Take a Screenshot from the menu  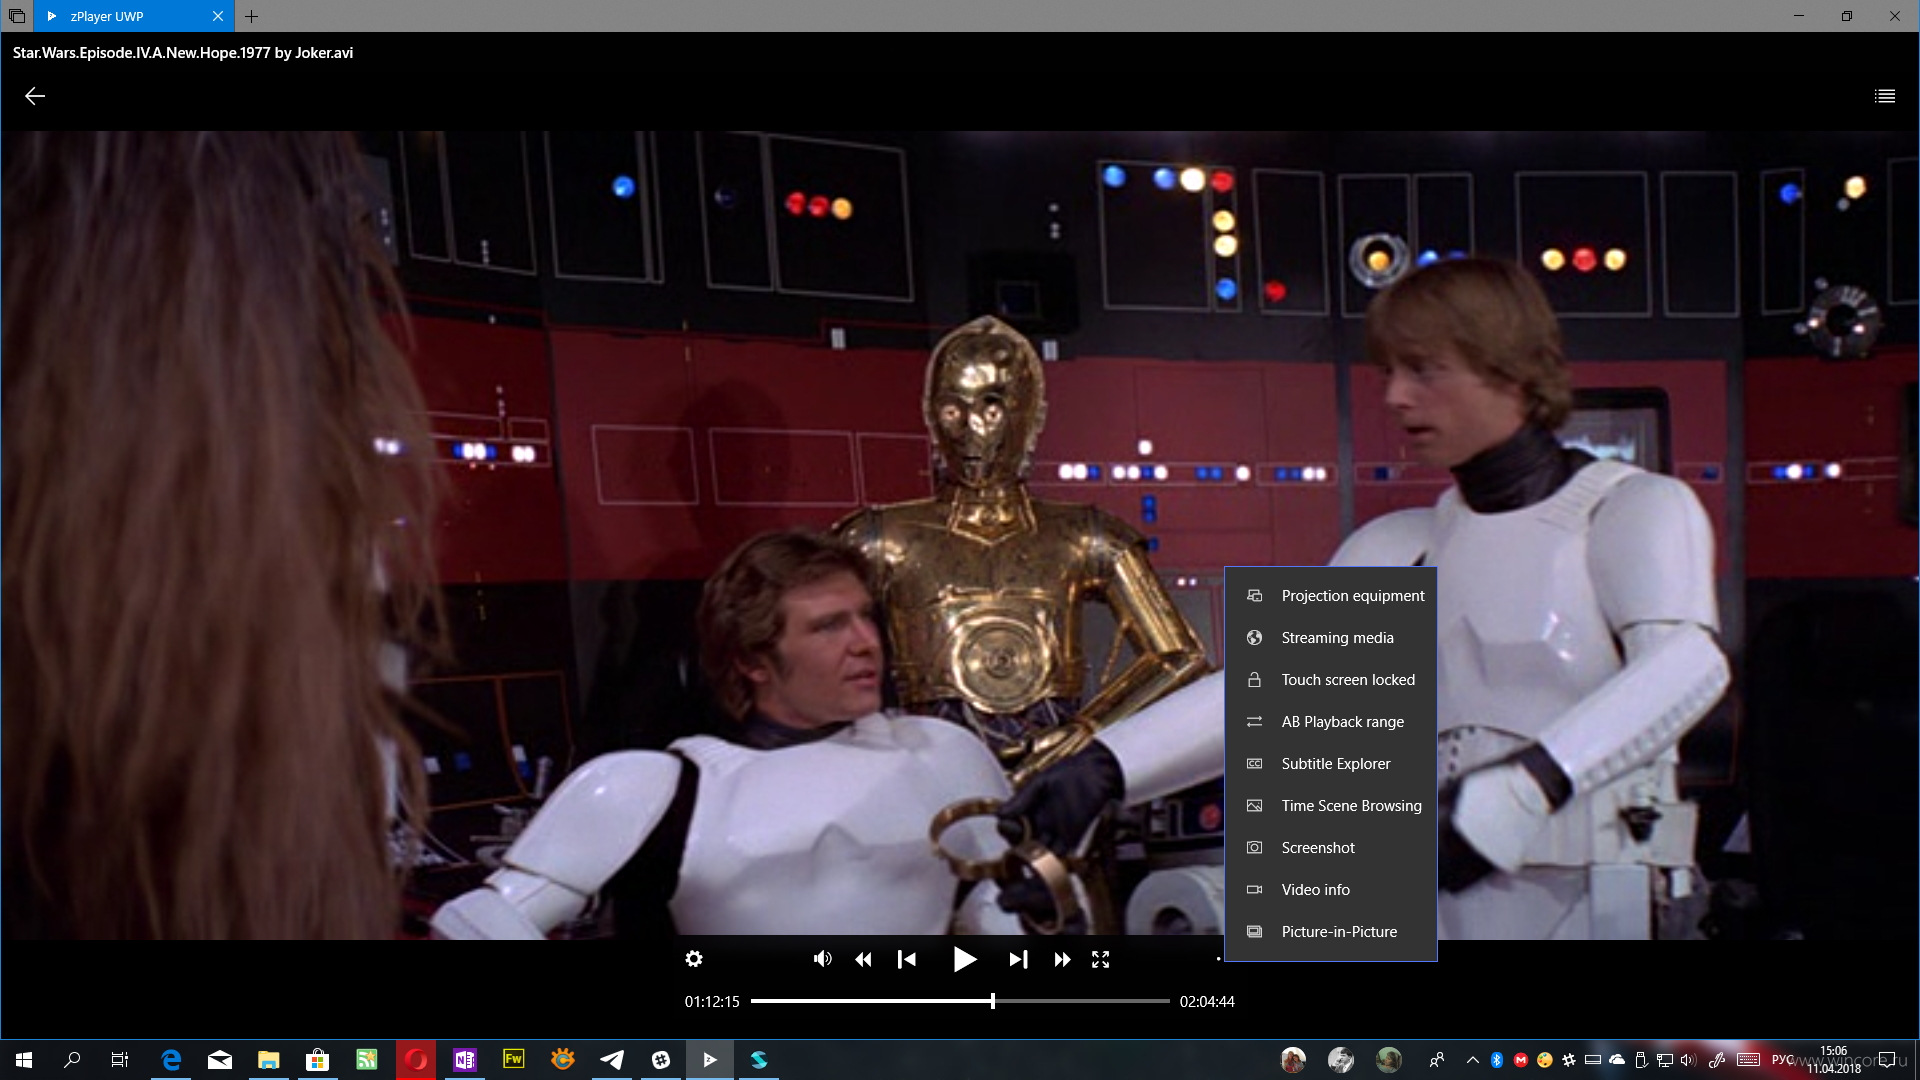[x=1331, y=847]
